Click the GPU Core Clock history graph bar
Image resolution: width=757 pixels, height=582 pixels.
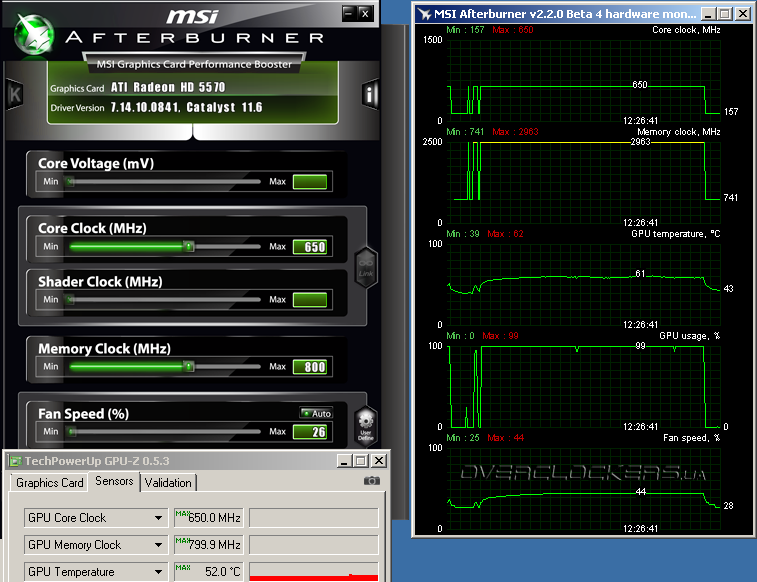pos(314,518)
